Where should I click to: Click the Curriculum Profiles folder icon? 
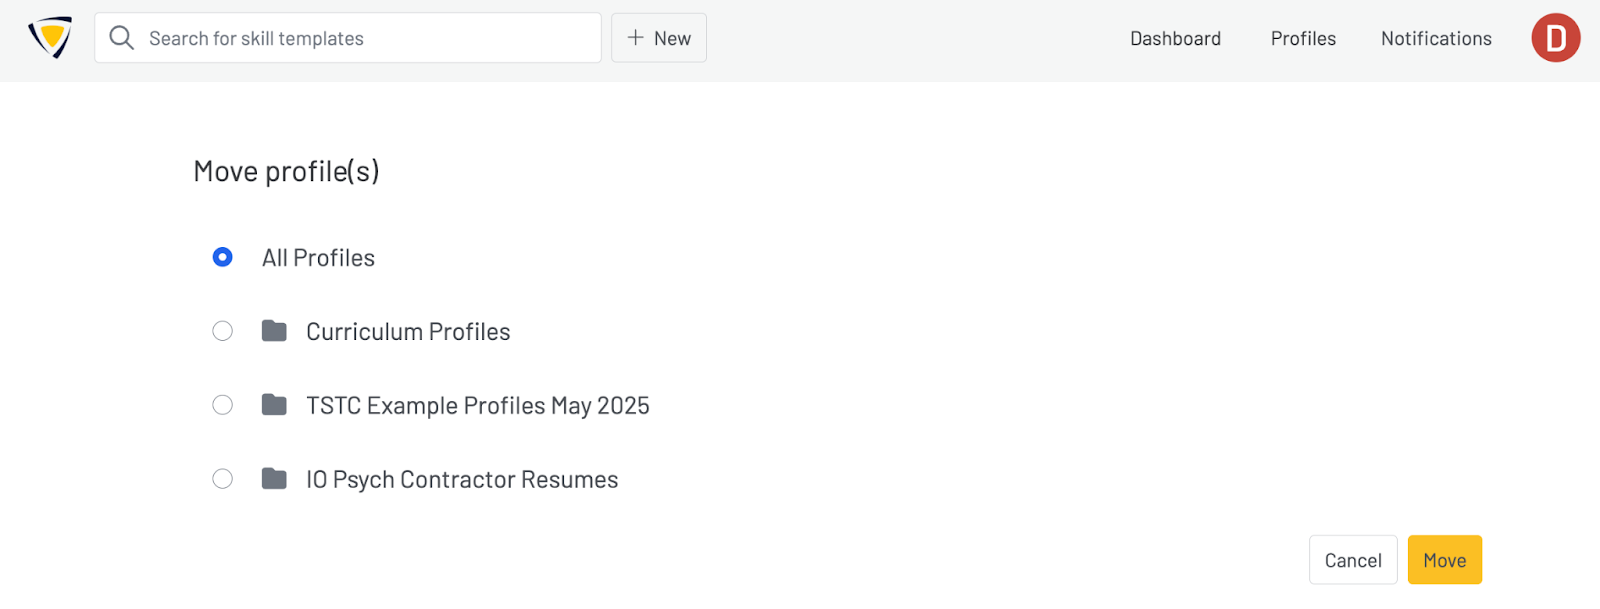point(274,331)
